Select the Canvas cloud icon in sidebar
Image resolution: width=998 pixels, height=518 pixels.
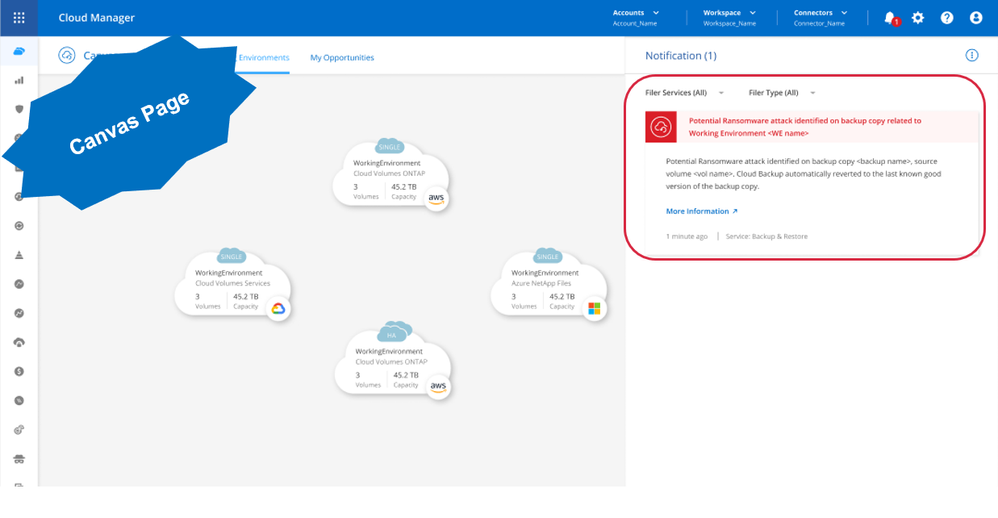19,52
